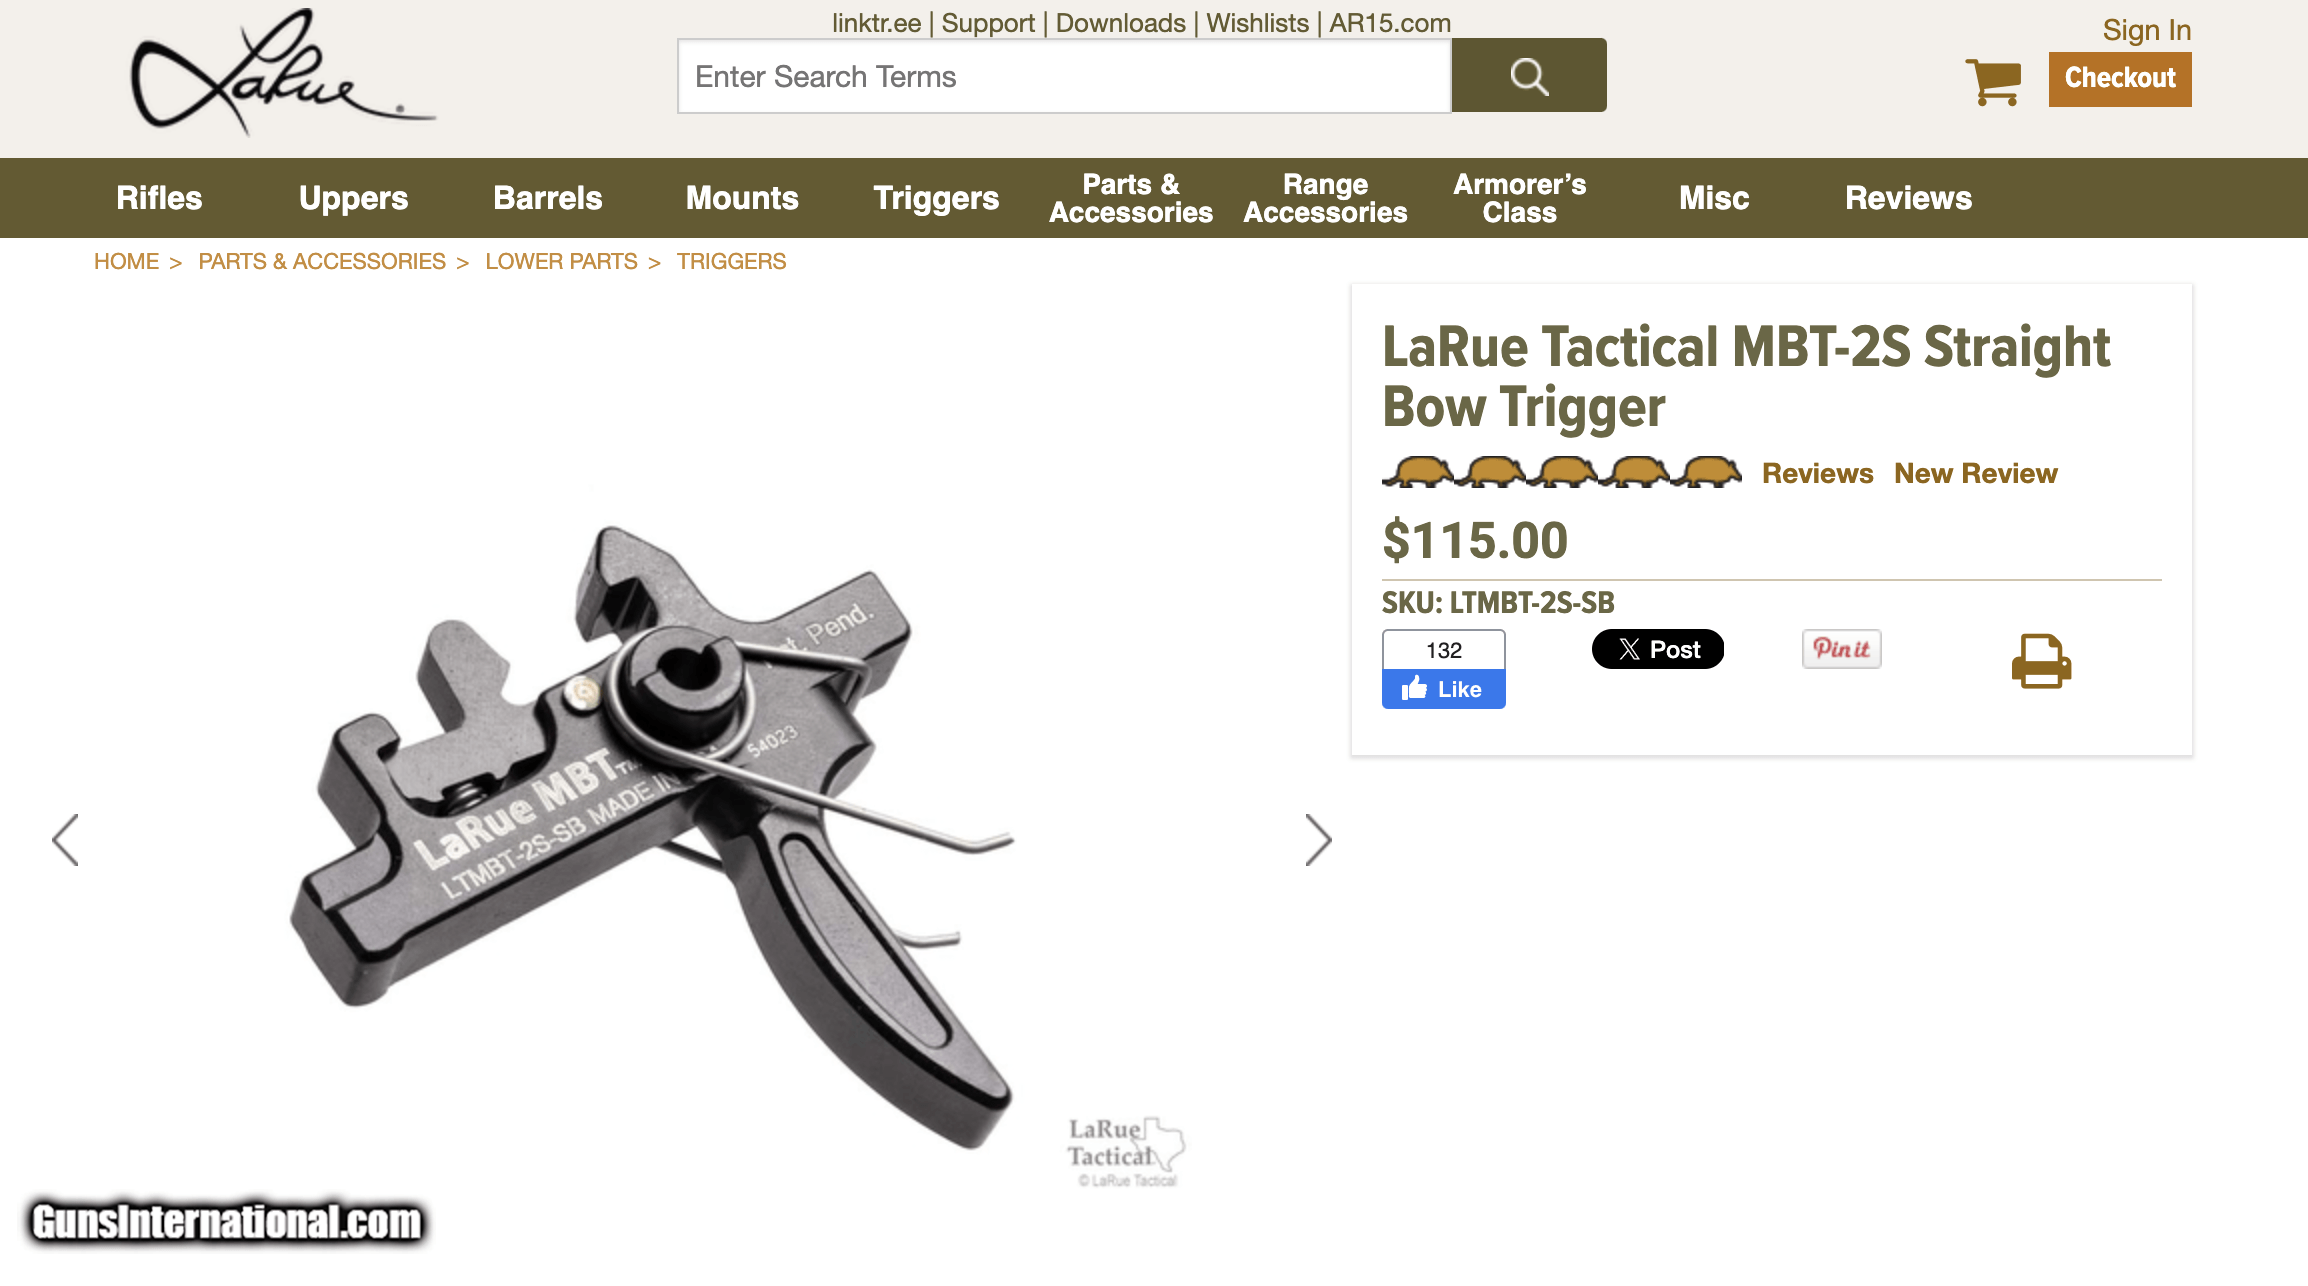This screenshot has height=1286, width=2308.
Task: Click the Checkout button
Action: tap(2120, 79)
